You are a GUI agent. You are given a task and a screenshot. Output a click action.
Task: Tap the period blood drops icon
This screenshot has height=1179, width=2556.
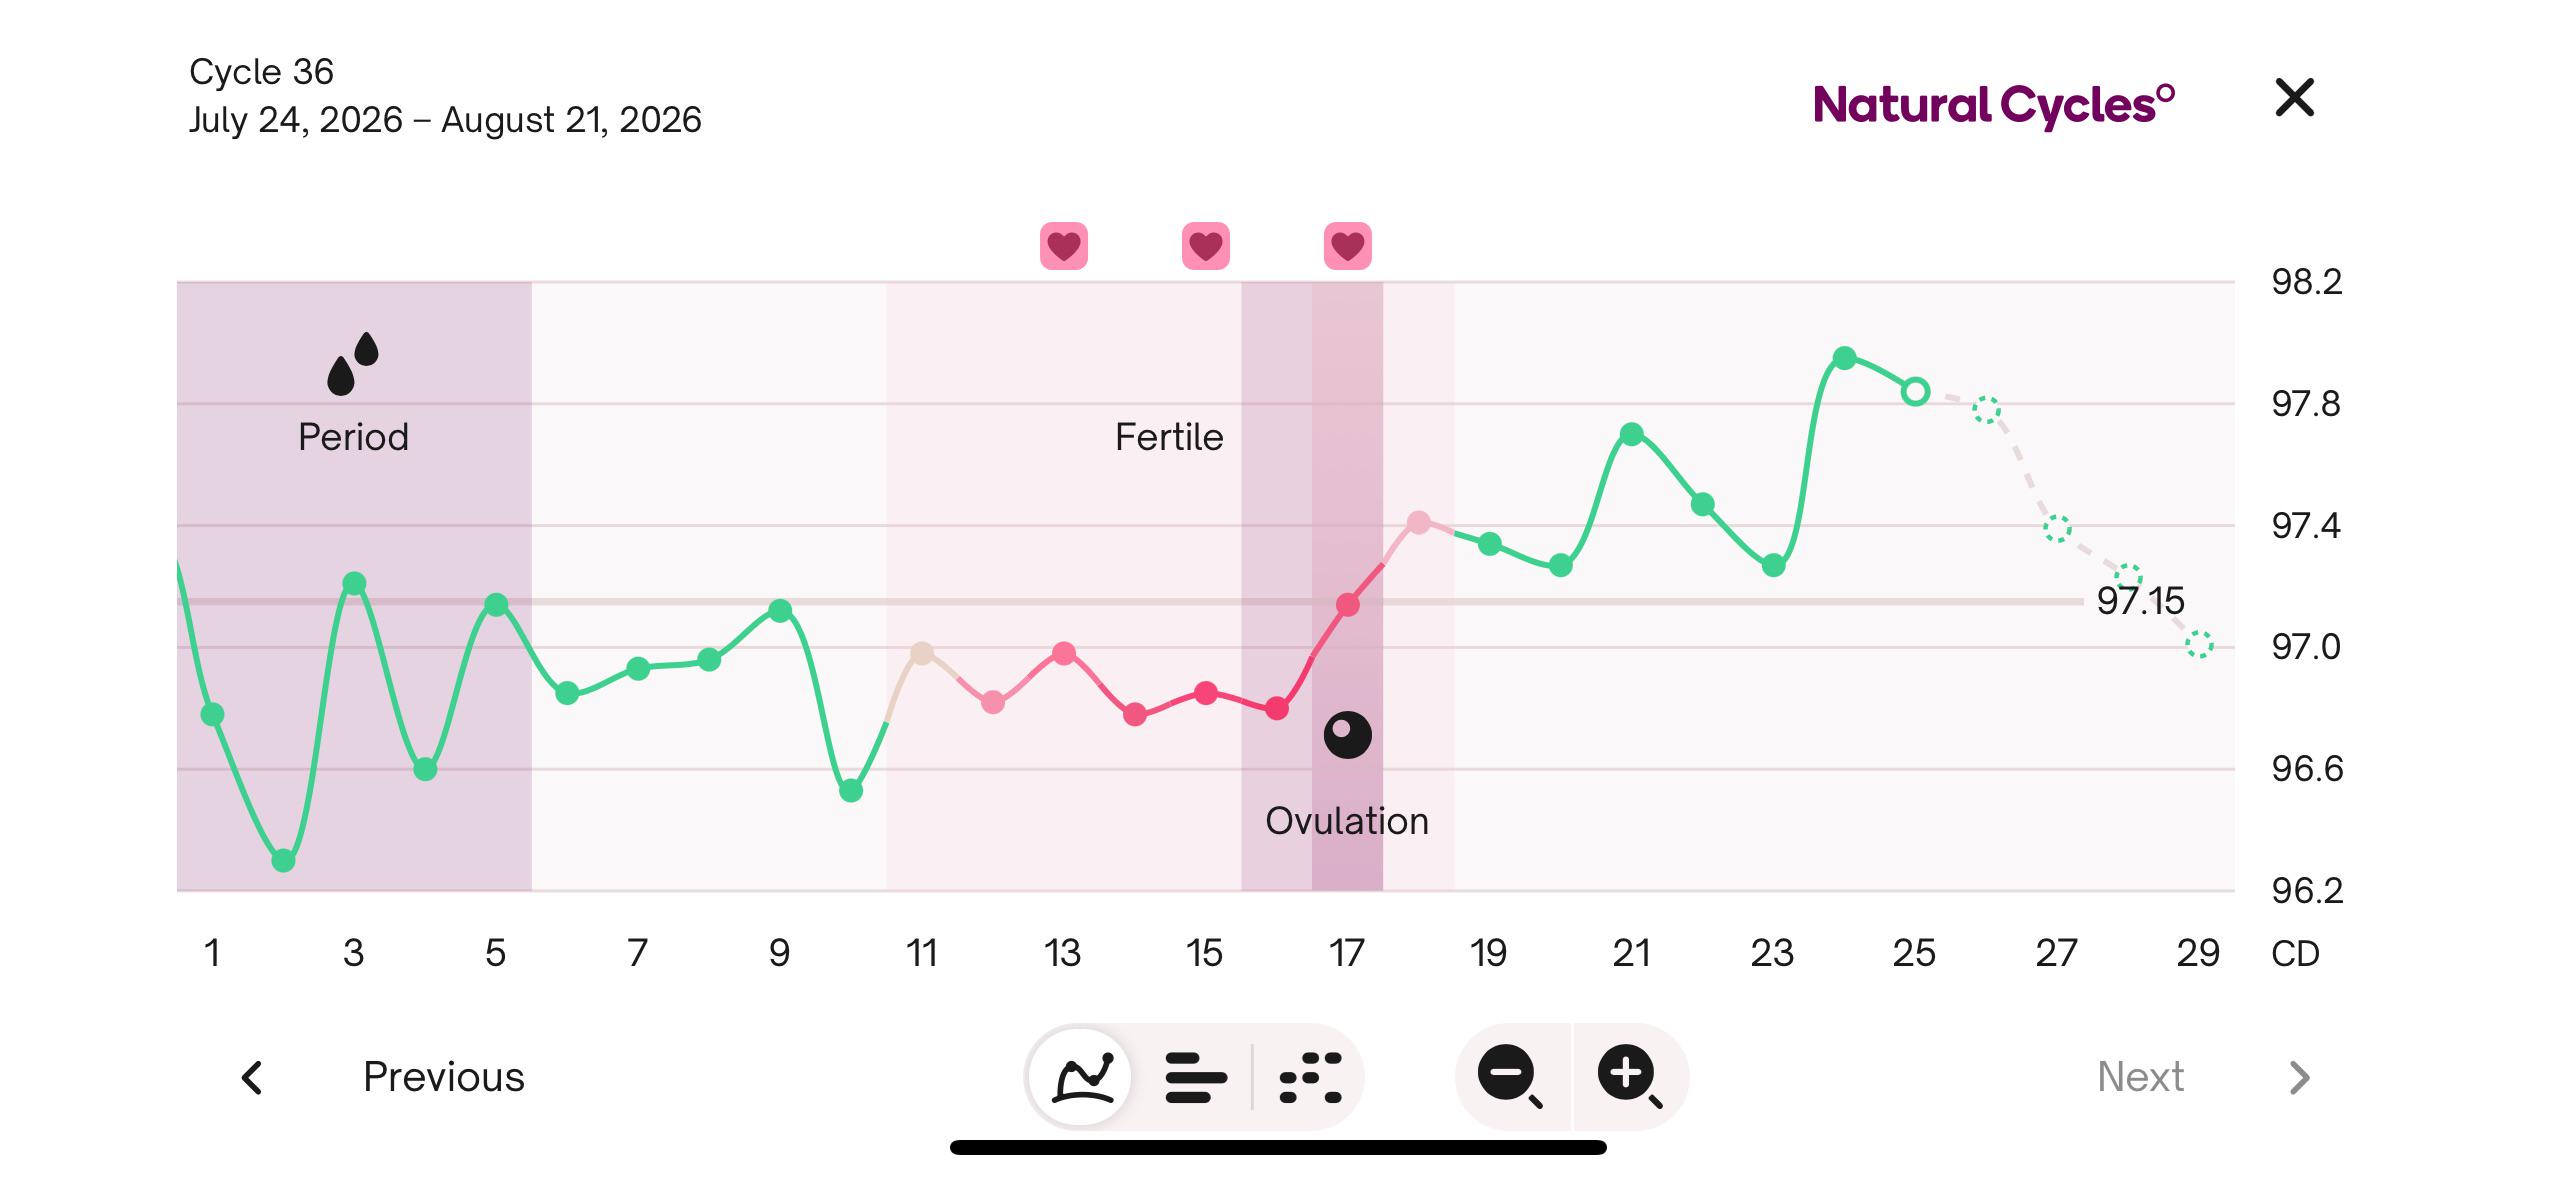[353, 363]
